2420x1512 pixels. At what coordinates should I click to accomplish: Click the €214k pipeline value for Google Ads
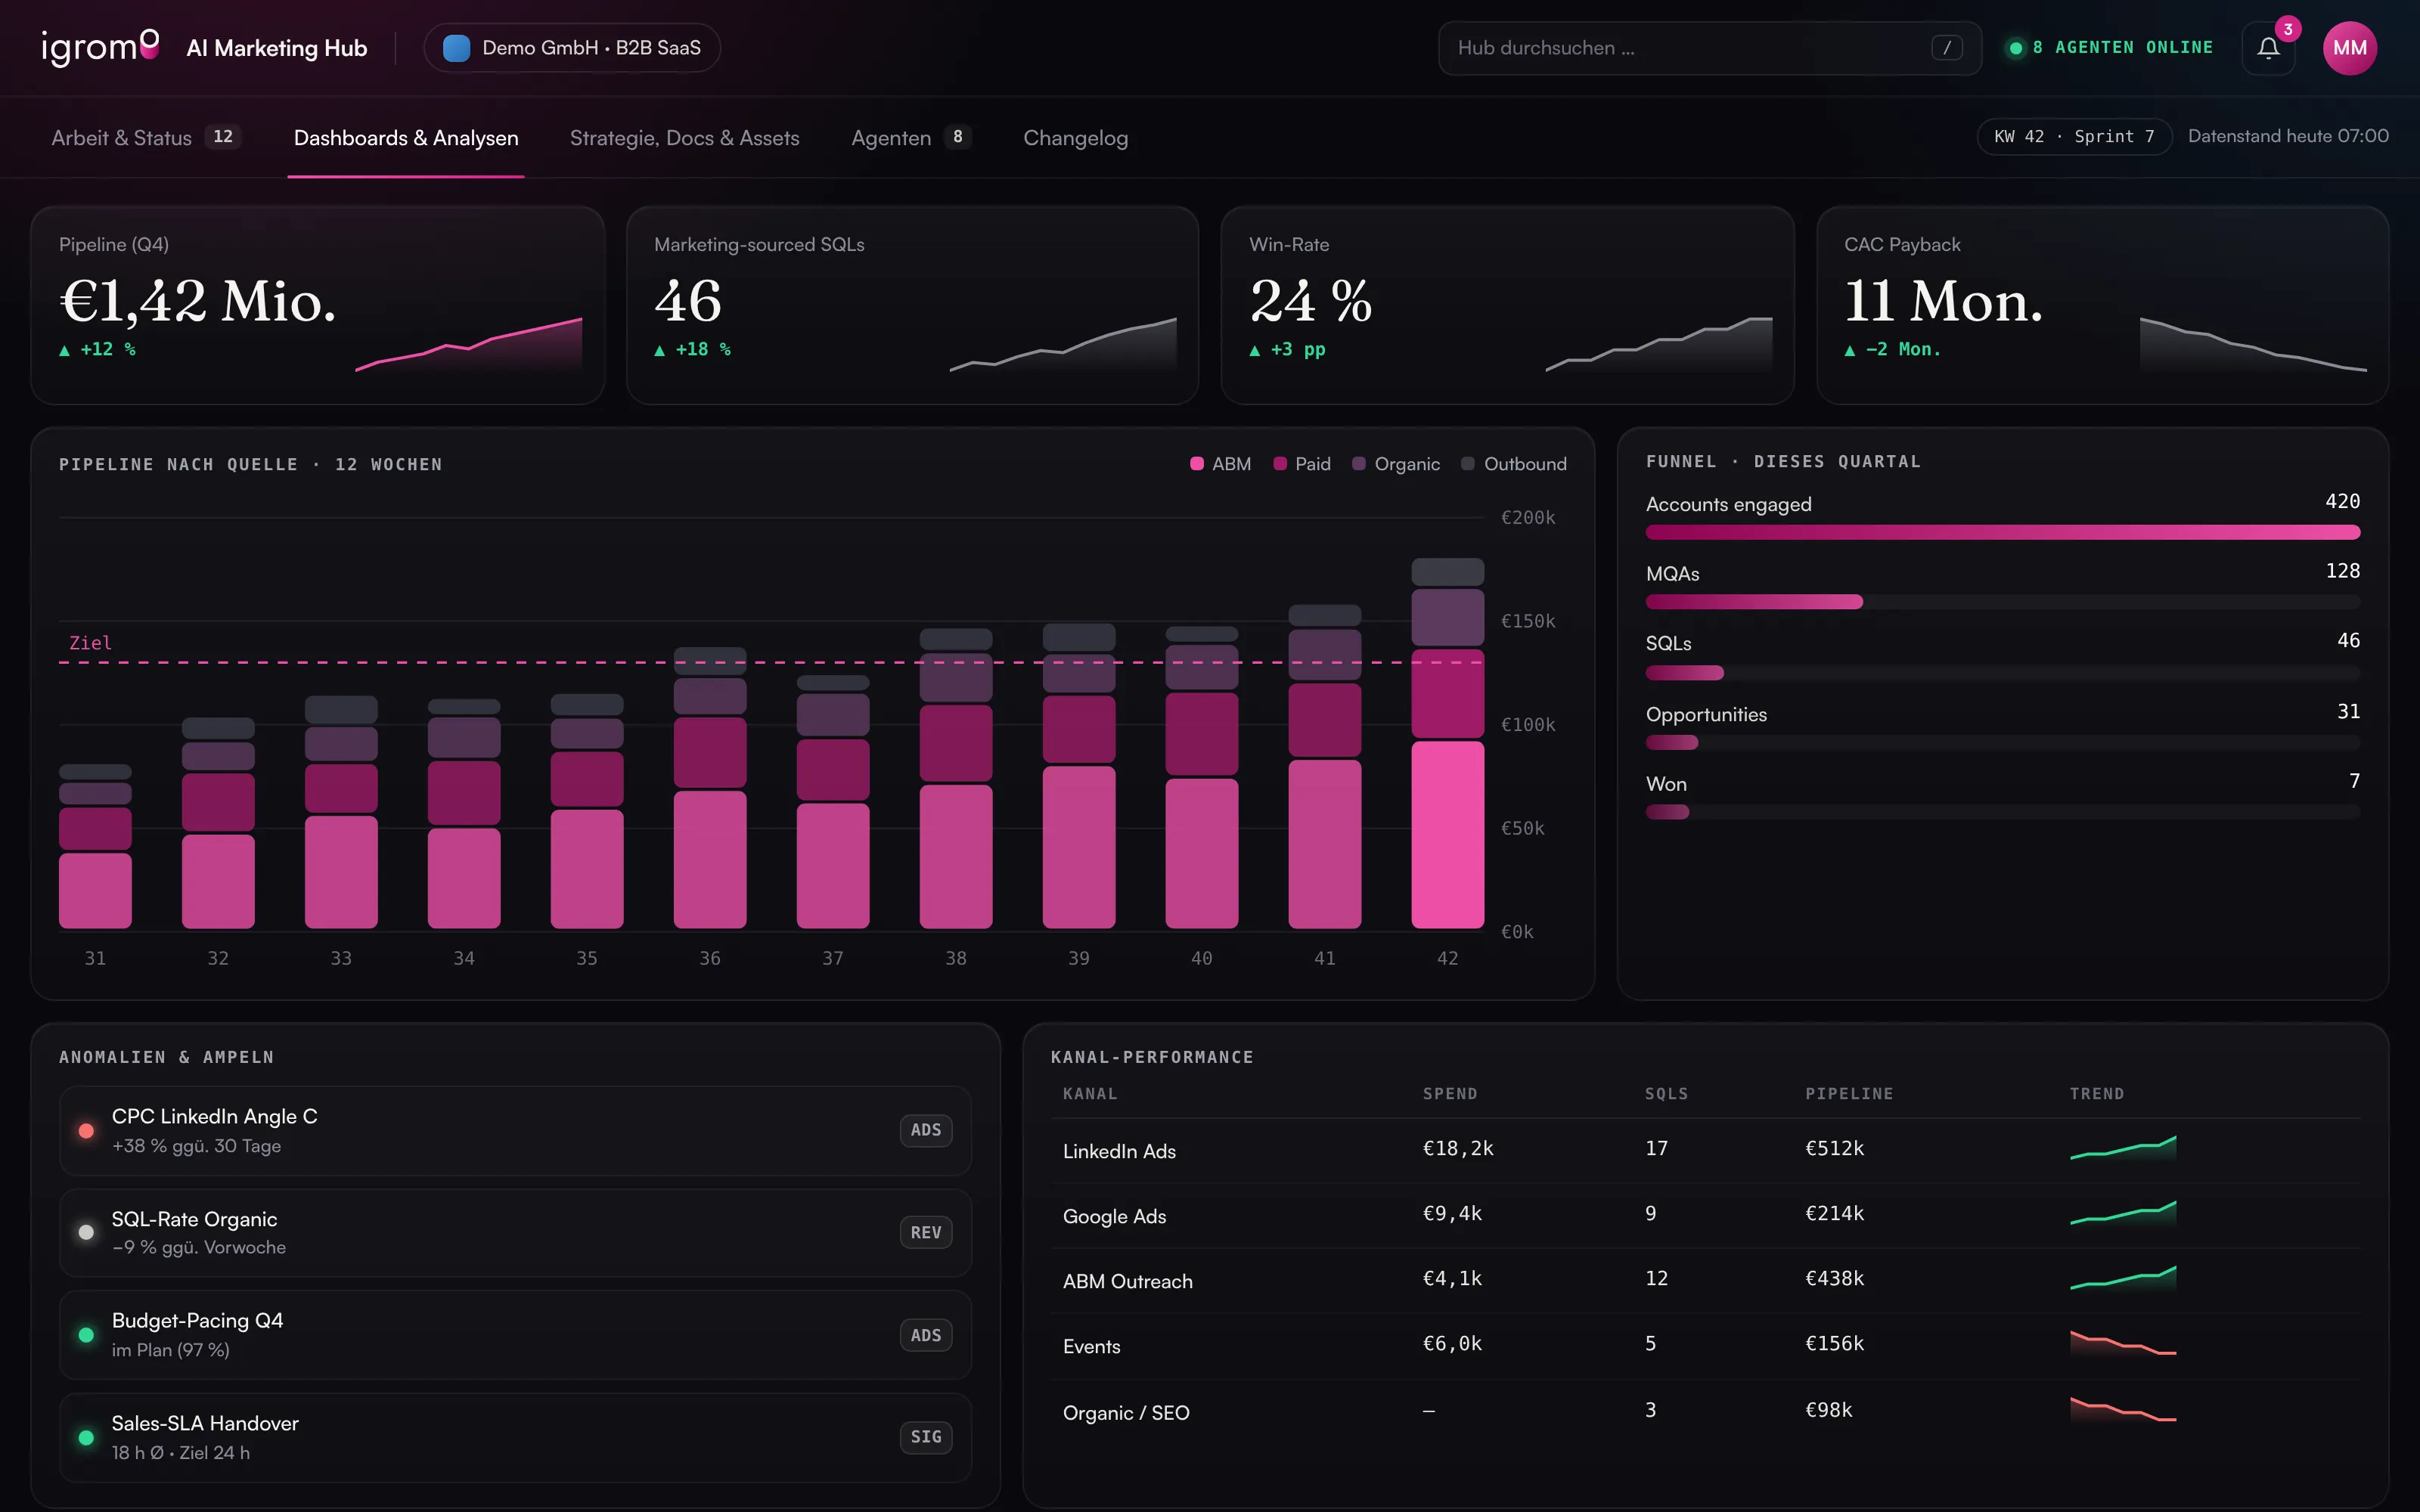tap(1834, 1213)
